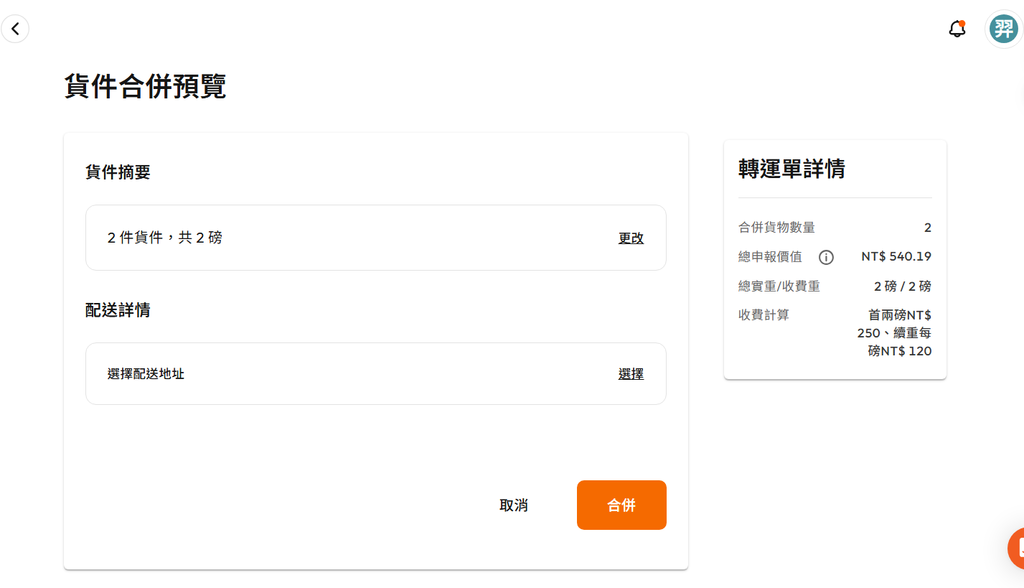Click the 轉運單詳情 panel heading
The height and width of the screenshot is (588, 1024).
pyautogui.click(x=791, y=169)
